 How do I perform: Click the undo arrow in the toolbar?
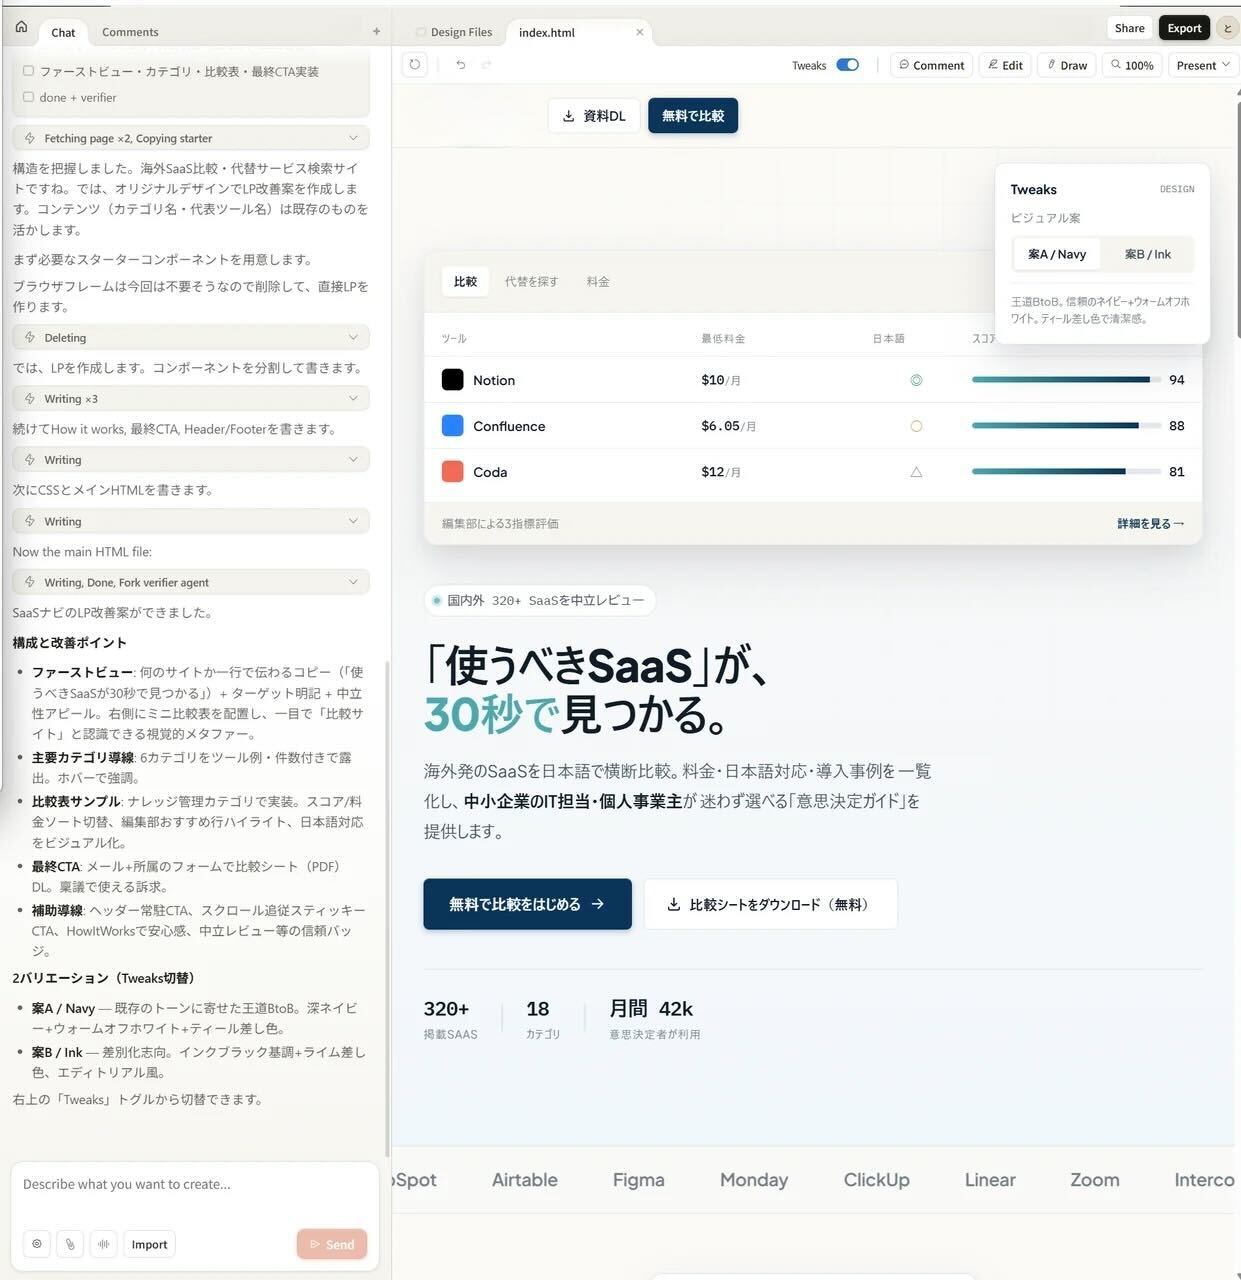(460, 65)
